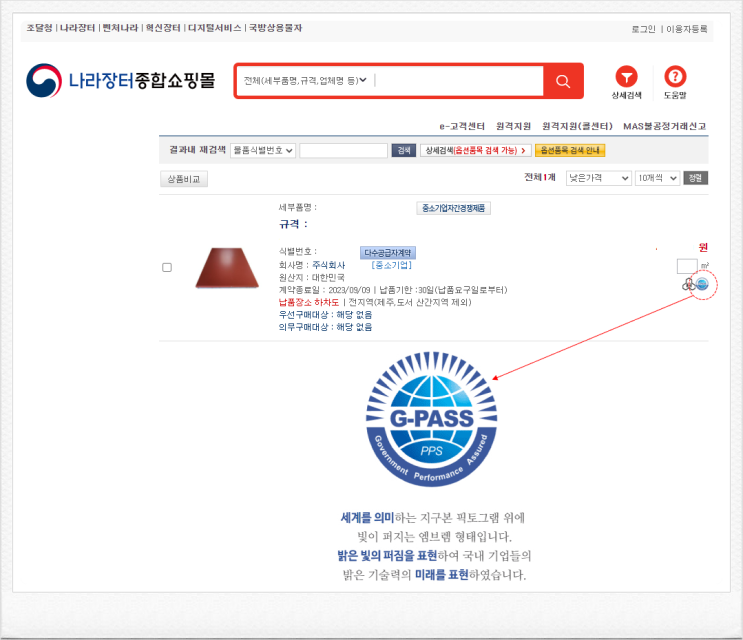Screen dimensions: 743x640
Task: Open the 조달청 top menu link
Action: point(39,28)
